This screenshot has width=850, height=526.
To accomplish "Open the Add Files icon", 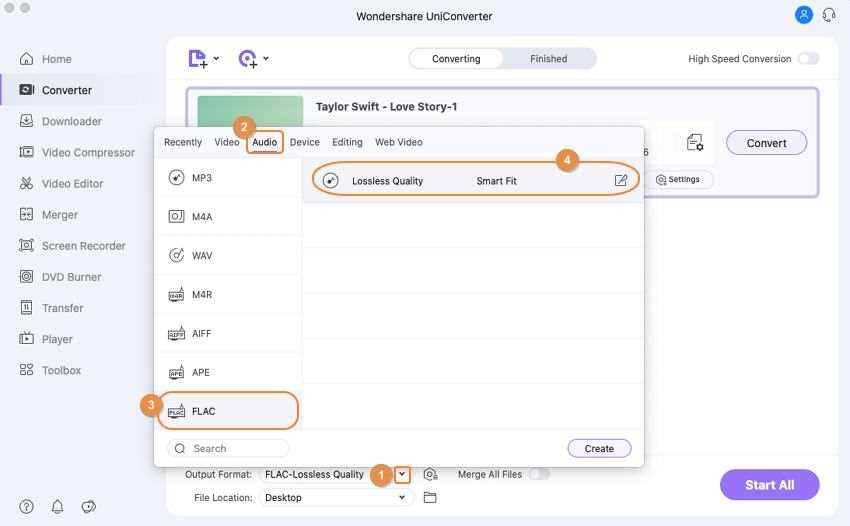I will pyautogui.click(x=197, y=59).
